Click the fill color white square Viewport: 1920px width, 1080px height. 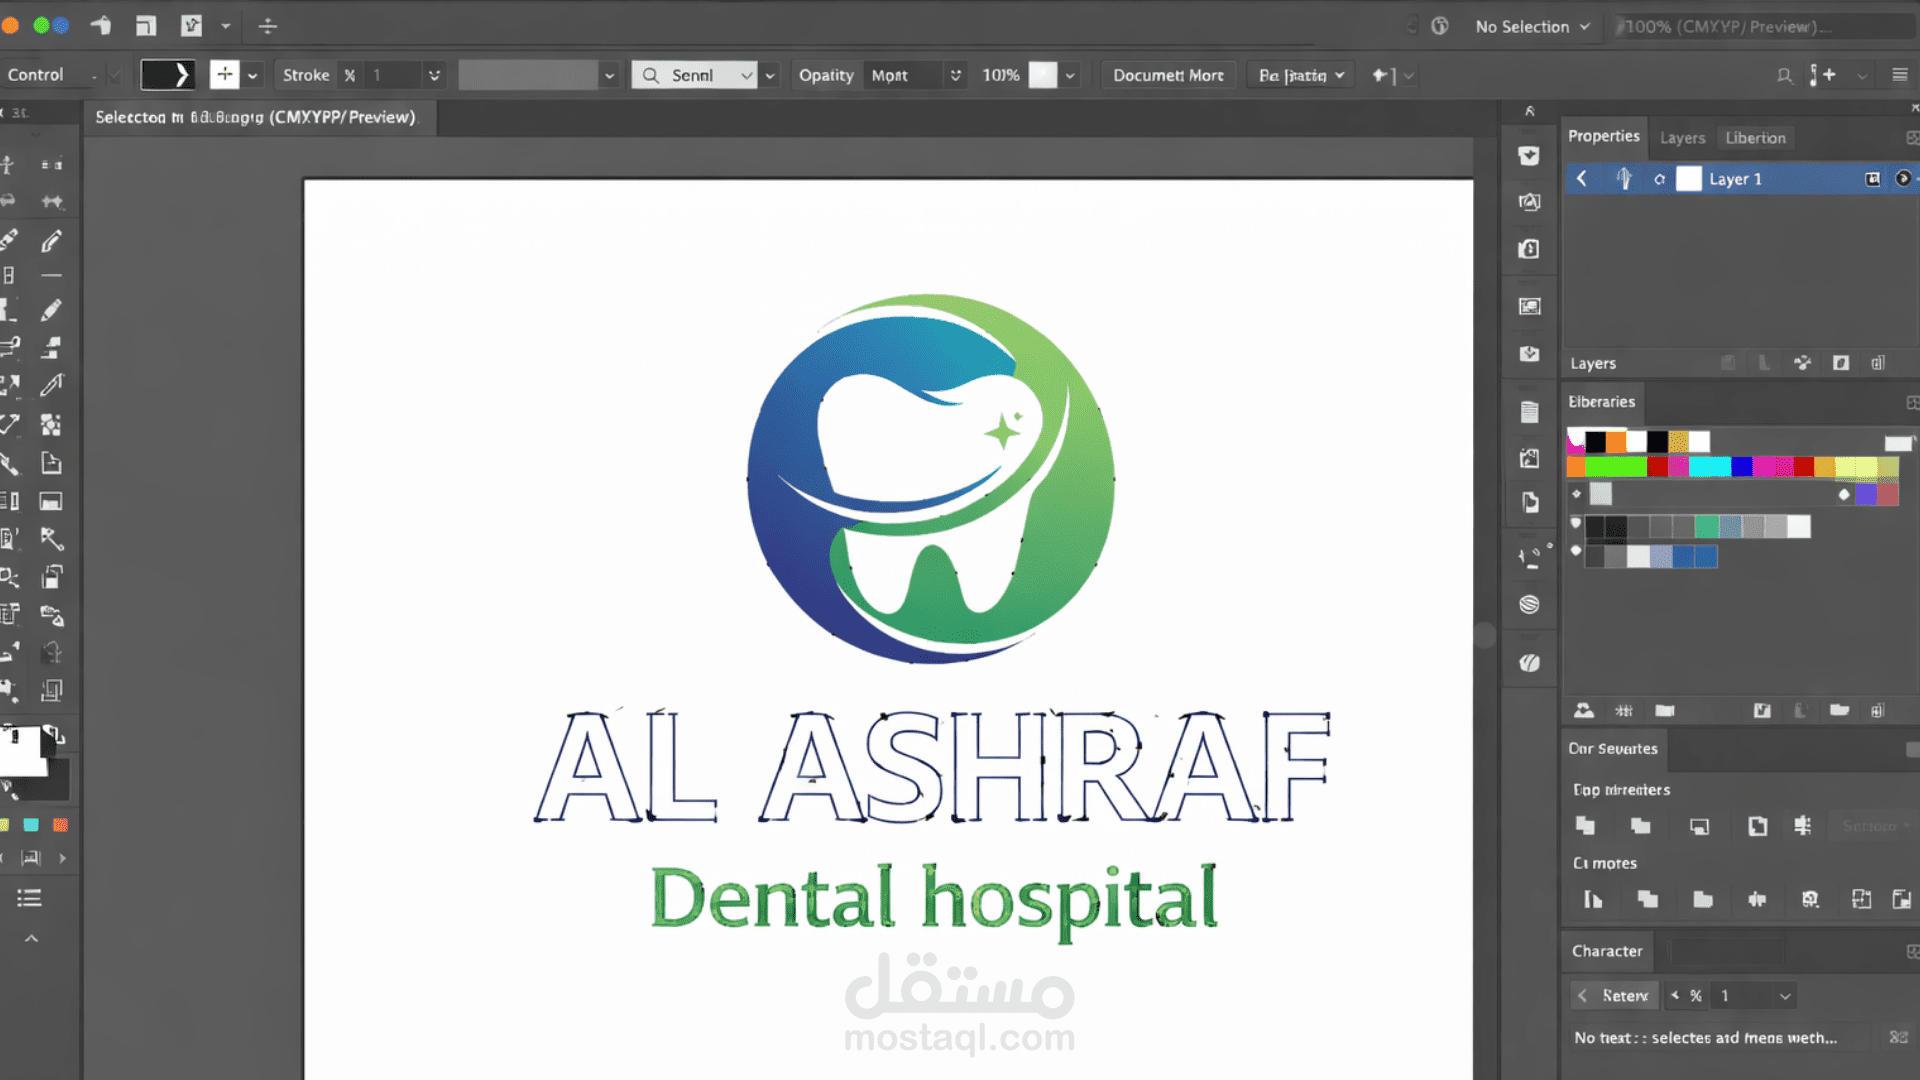point(22,751)
